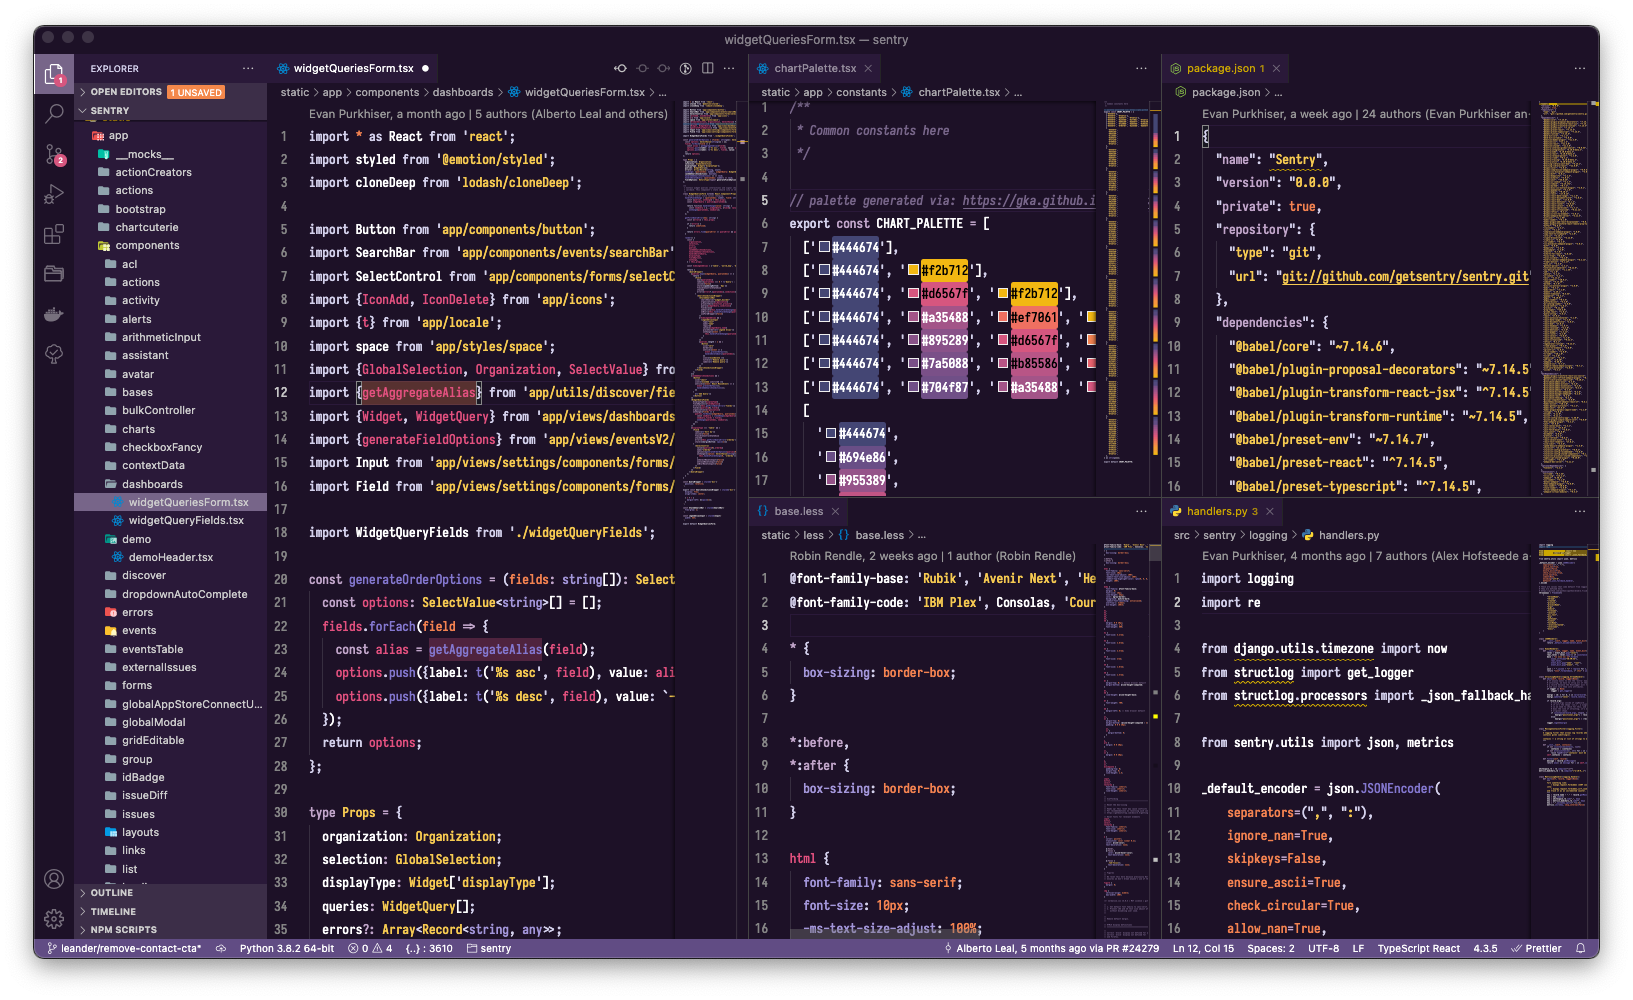Open the Accounts icon in activity bar

pyautogui.click(x=54, y=879)
